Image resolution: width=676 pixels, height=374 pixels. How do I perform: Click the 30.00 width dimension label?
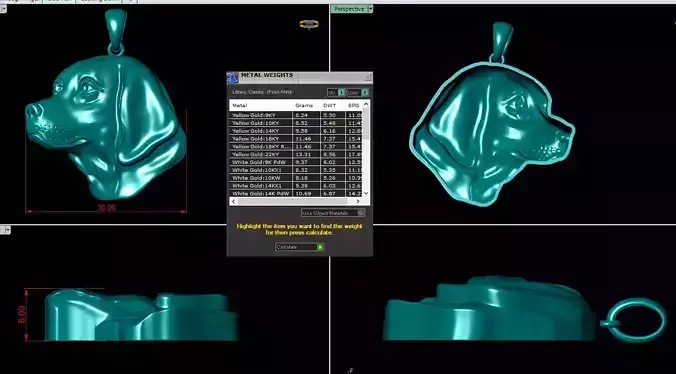click(x=106, y=208)
